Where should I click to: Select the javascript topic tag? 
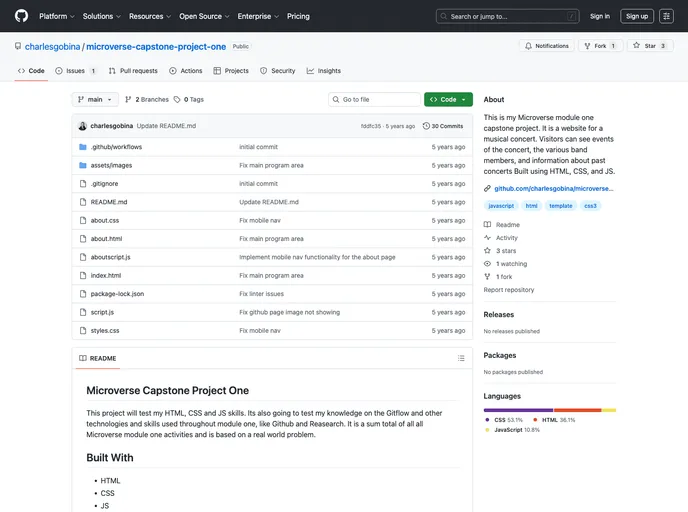(501, 205)
